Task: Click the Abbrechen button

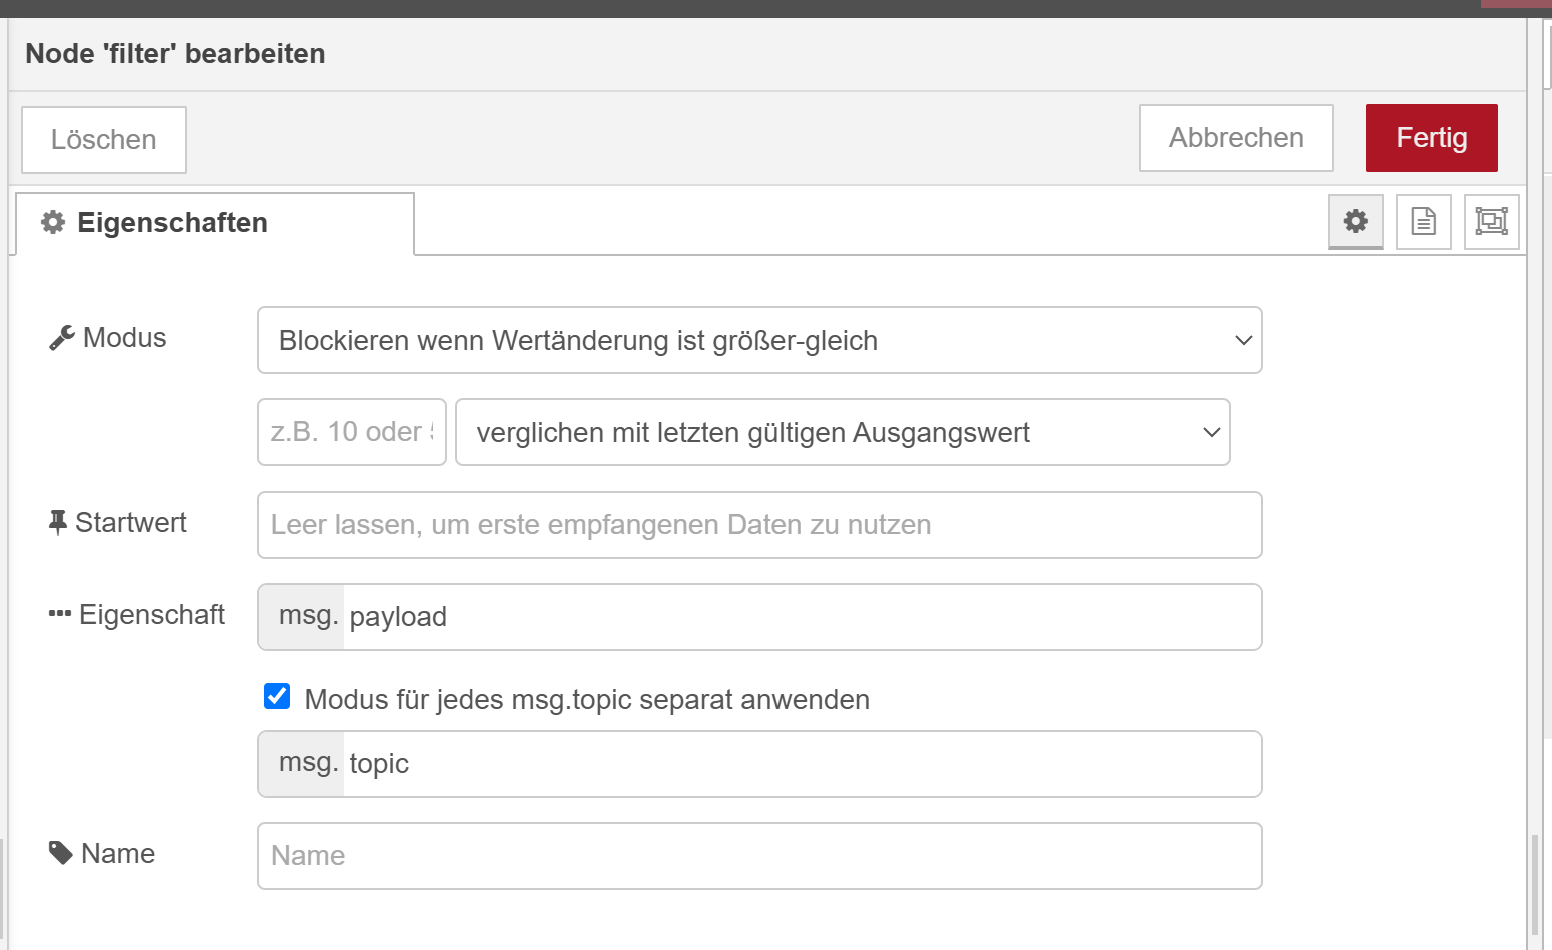Action: tap(1236, 138)
